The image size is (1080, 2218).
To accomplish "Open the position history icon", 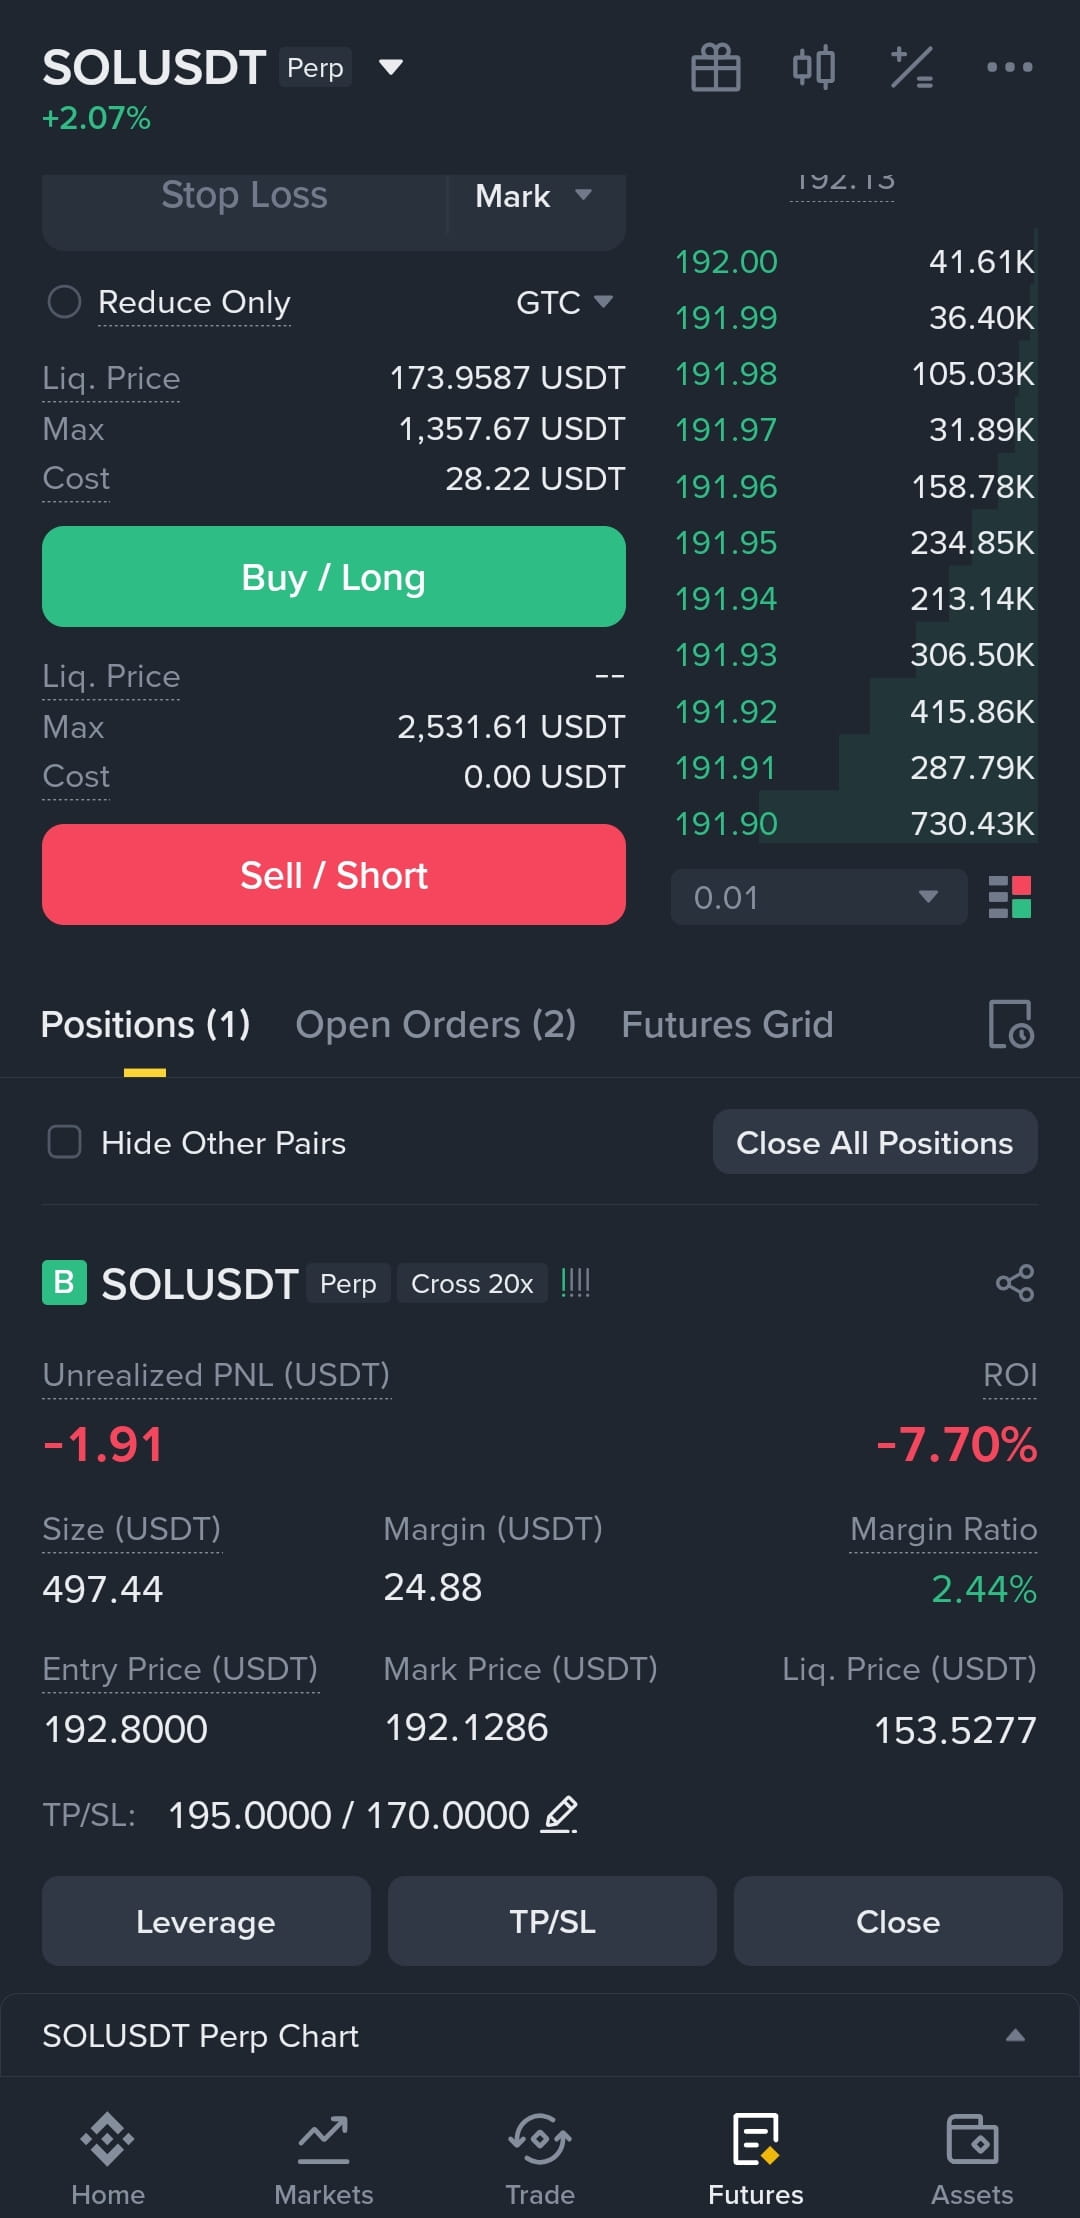I will pyautogui.click(x=1011, y=1024).
